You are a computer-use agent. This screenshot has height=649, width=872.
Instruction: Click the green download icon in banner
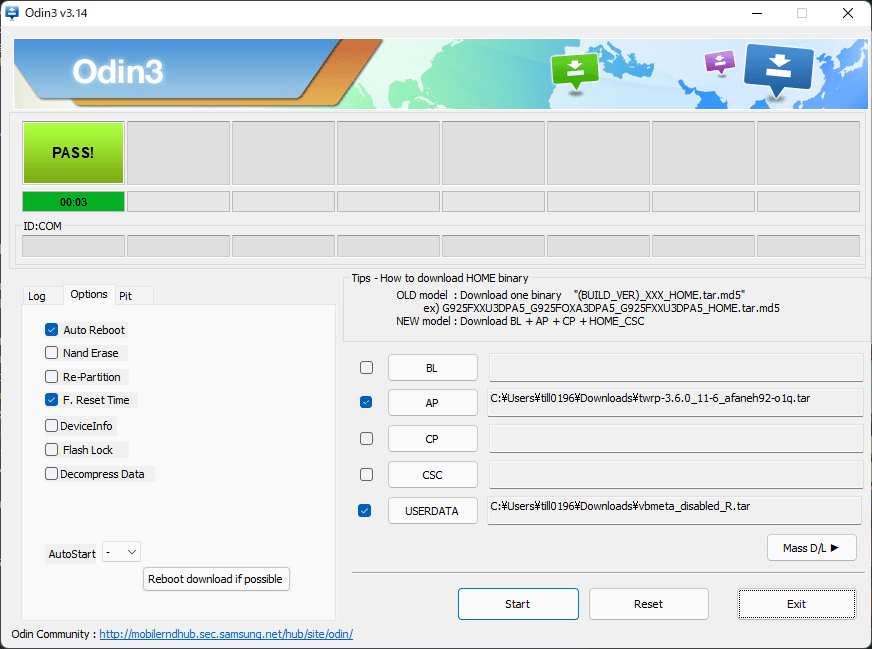(x=574, y=69)
